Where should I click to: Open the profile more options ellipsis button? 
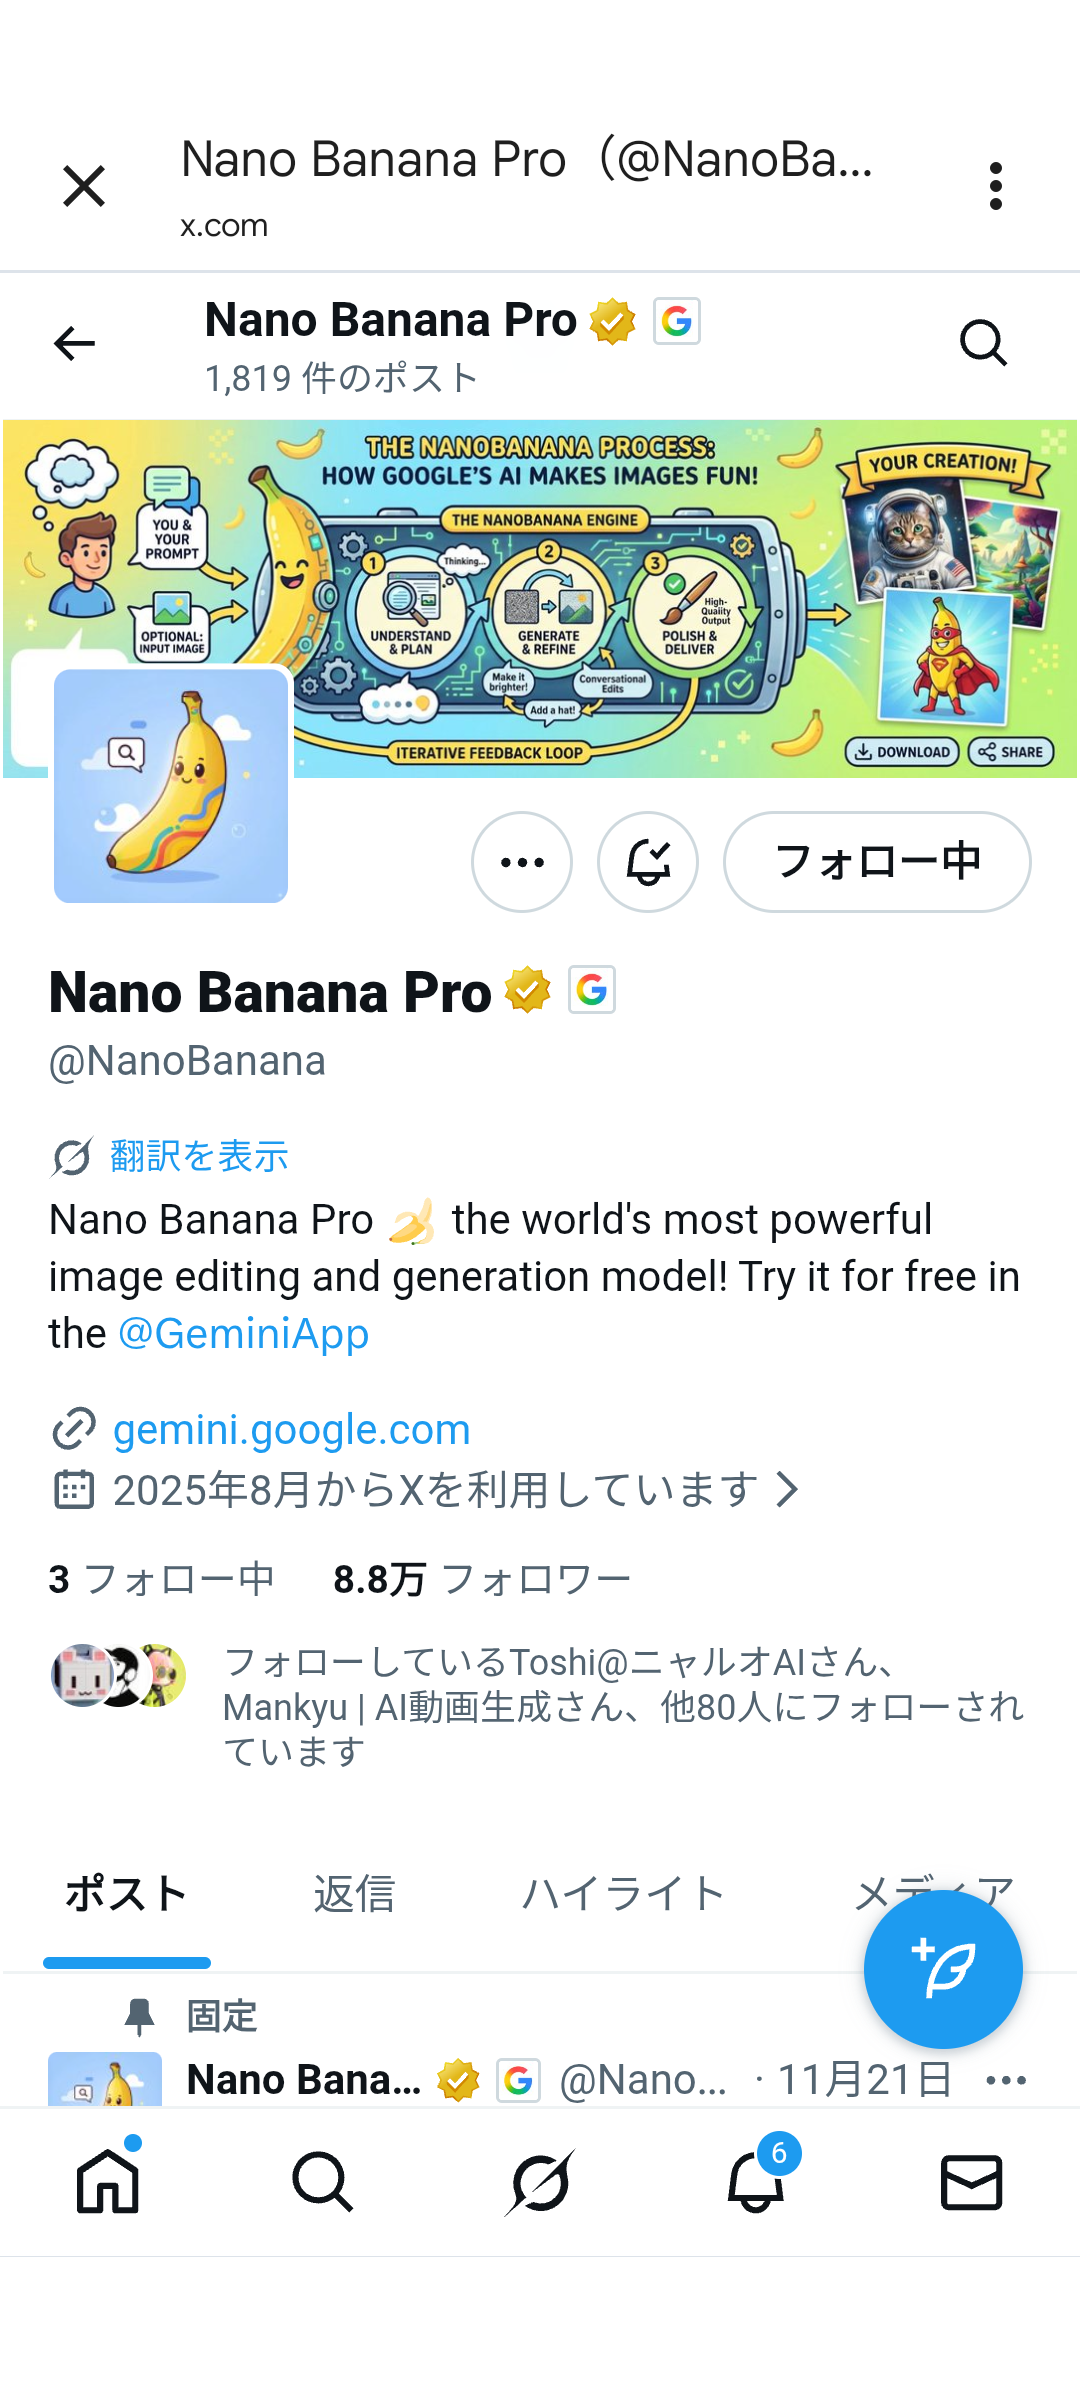(x=522, y=862)
